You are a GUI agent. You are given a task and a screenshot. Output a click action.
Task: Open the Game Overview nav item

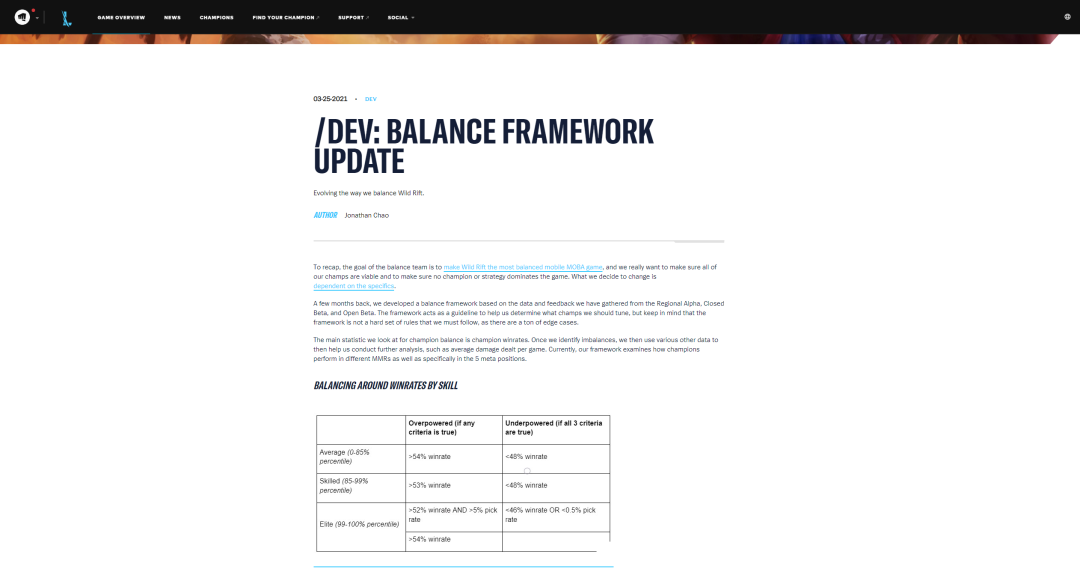tap(121, 17)
